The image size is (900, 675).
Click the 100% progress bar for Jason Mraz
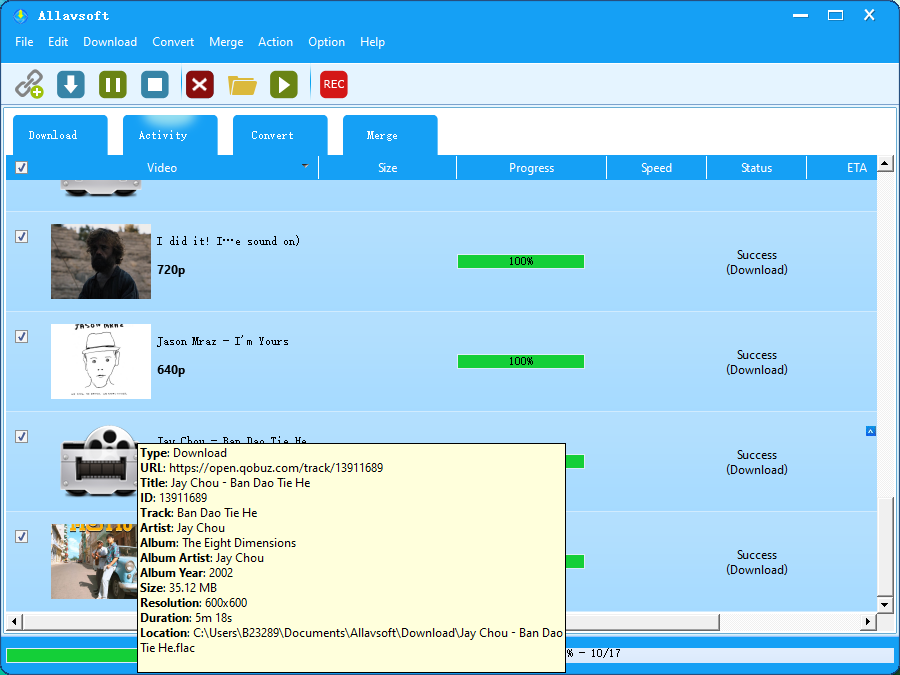click(520, 361)
